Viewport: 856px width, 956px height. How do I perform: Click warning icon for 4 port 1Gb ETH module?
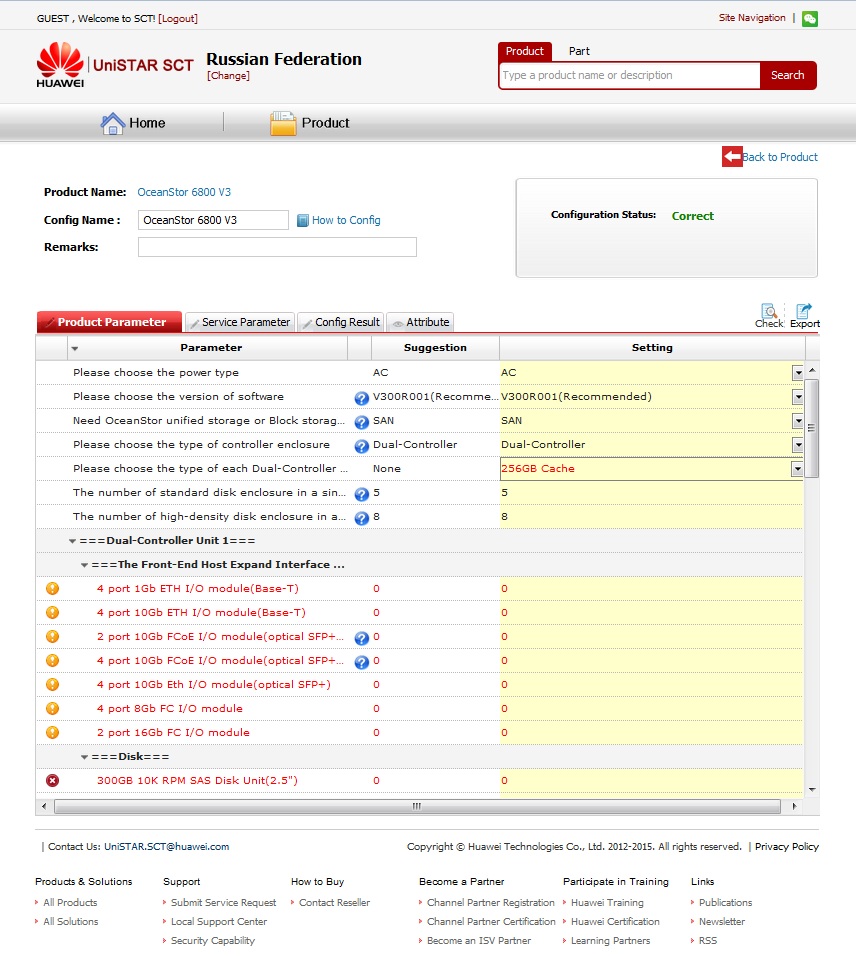[x=52, y=588]
